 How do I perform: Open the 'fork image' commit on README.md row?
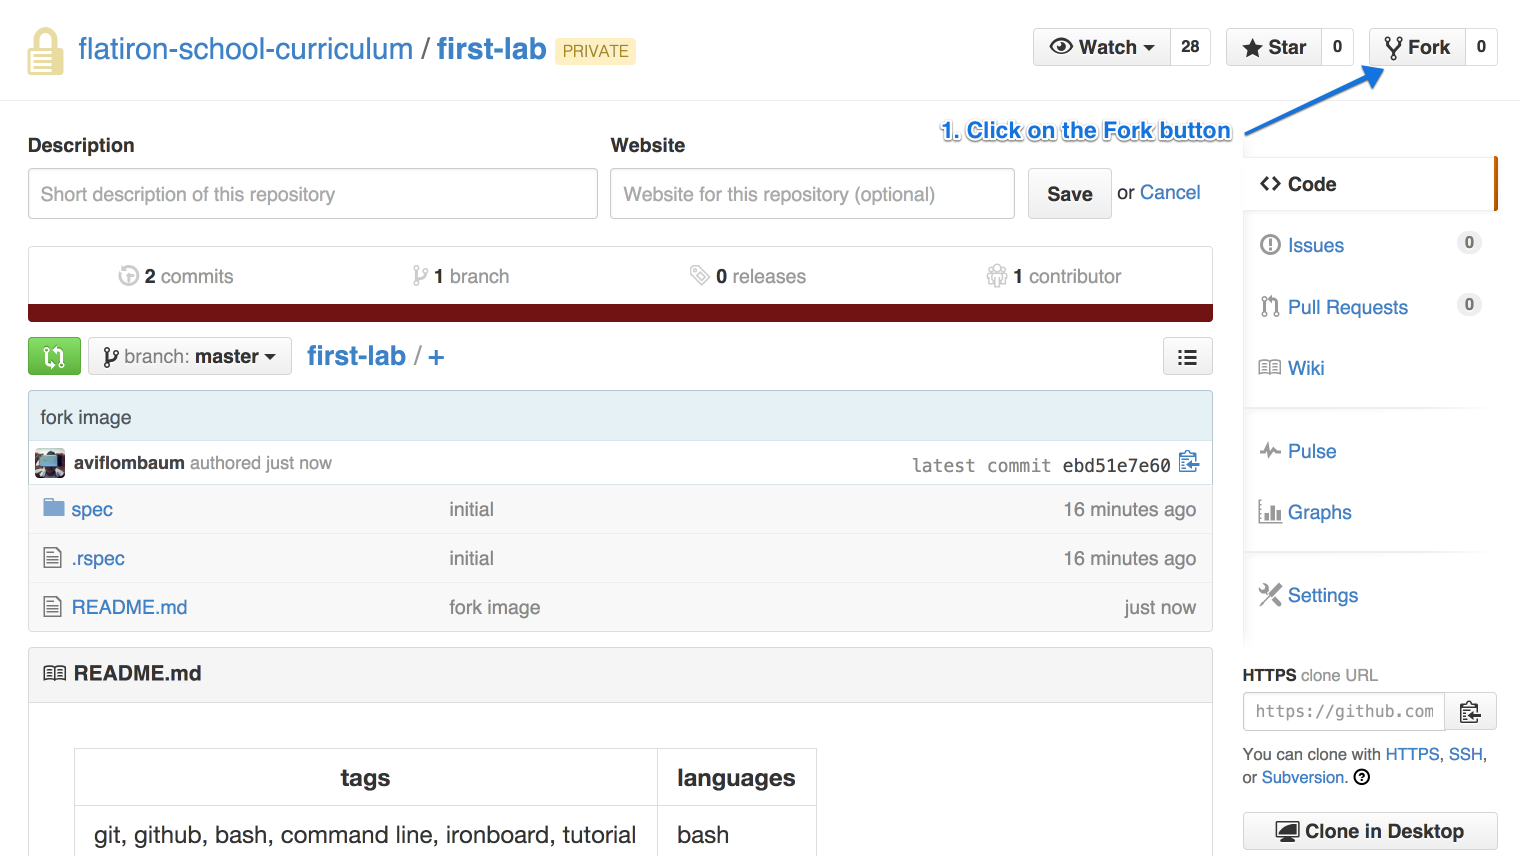click(495, 607)
